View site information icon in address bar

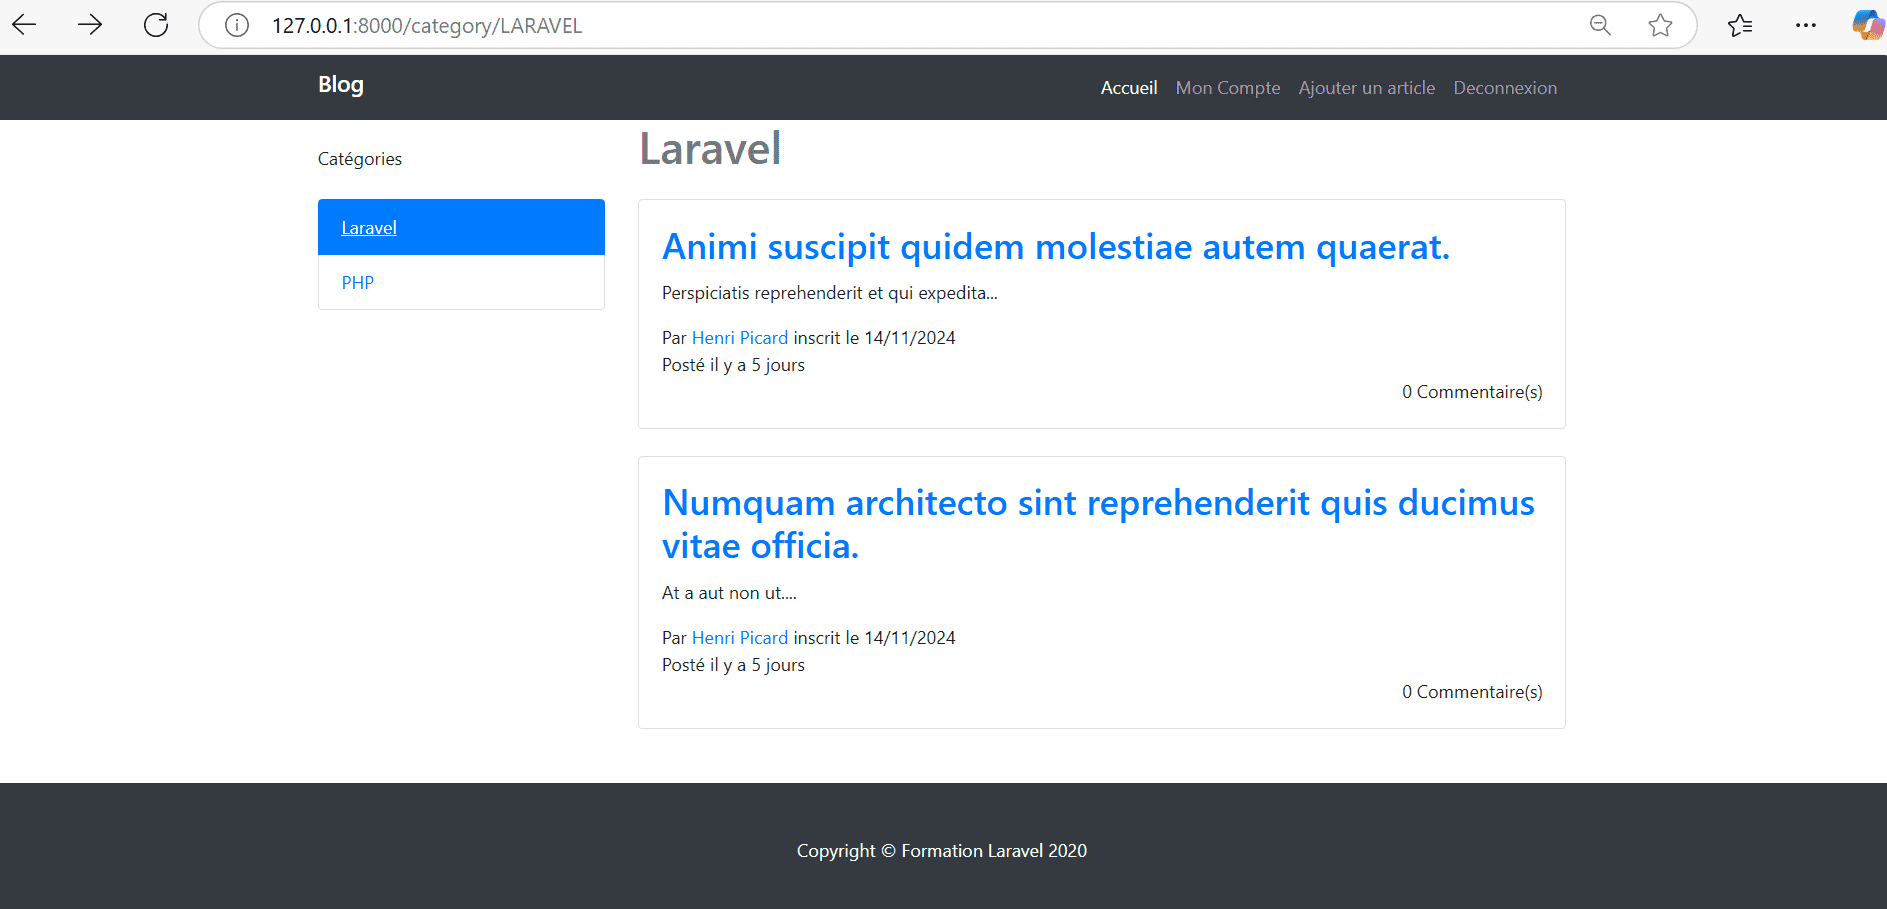(237, 25)
